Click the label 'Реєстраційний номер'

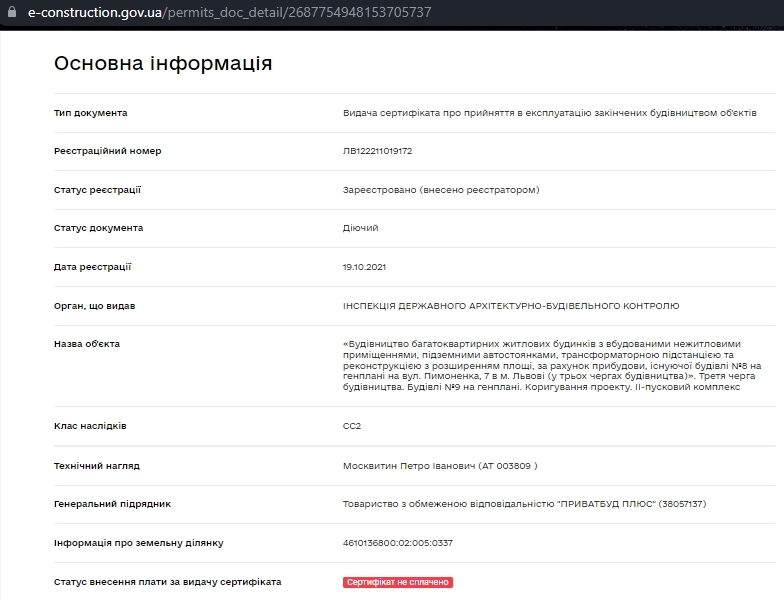pyautogui.click(x=108, y=151)
